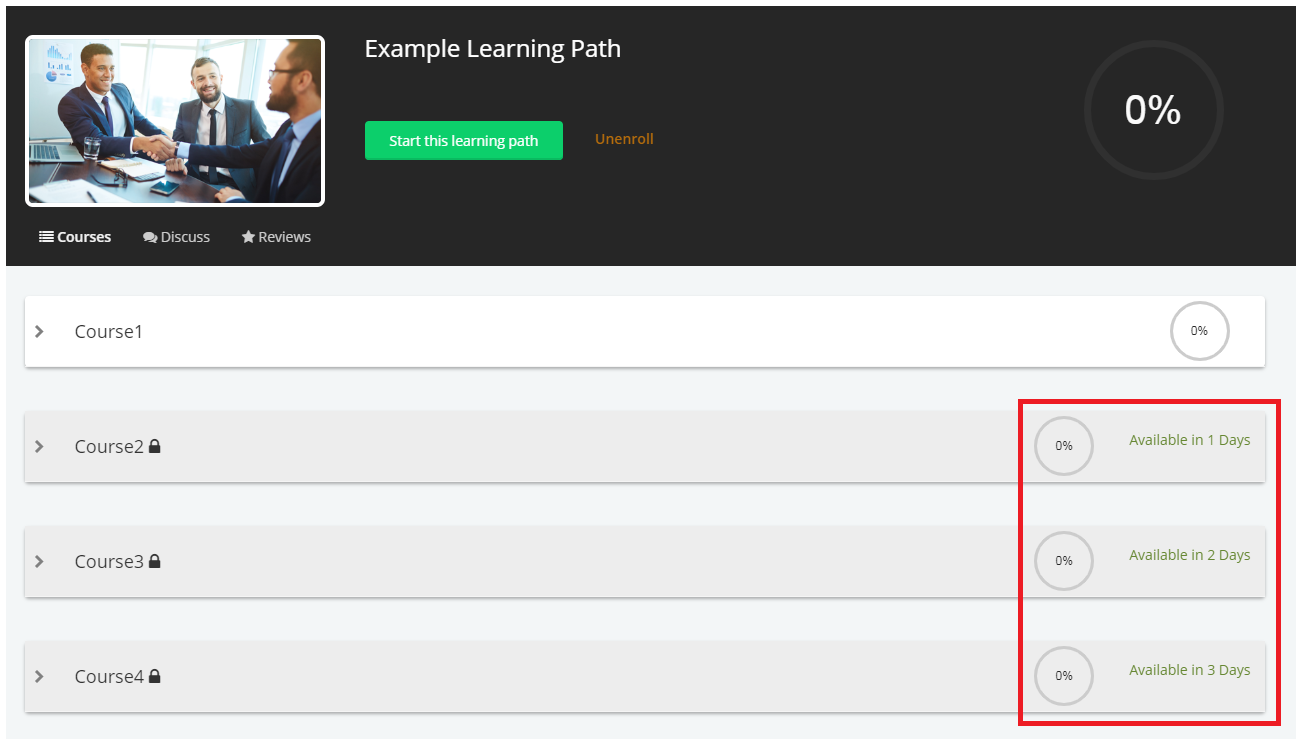Select the Courses tab
The image size is (1297, 739).
click(75, 237)
